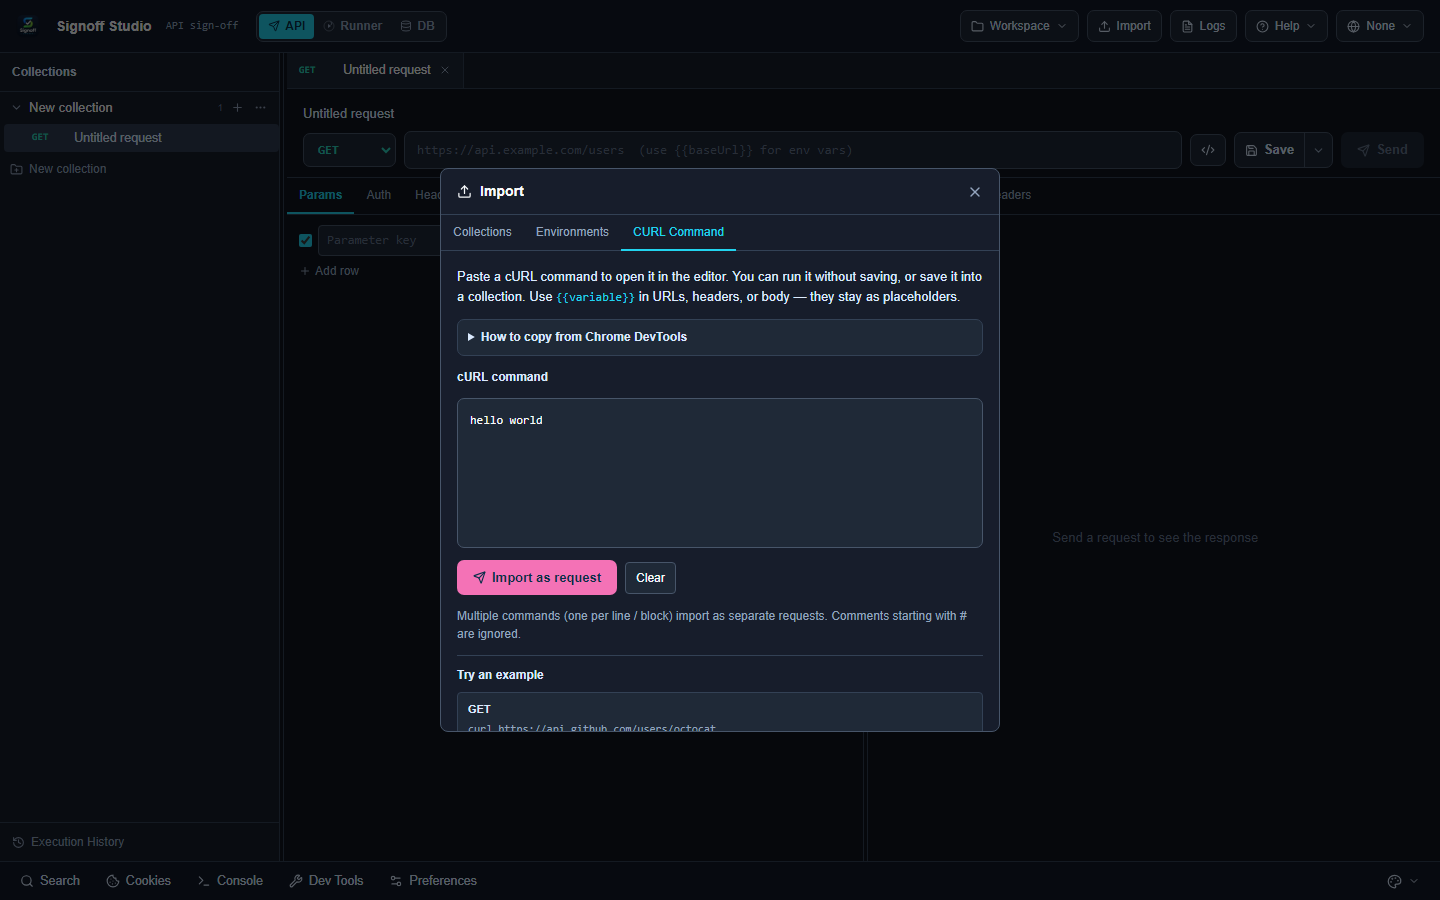
Task: Select the API mode button
Action: tap(287, 26)
